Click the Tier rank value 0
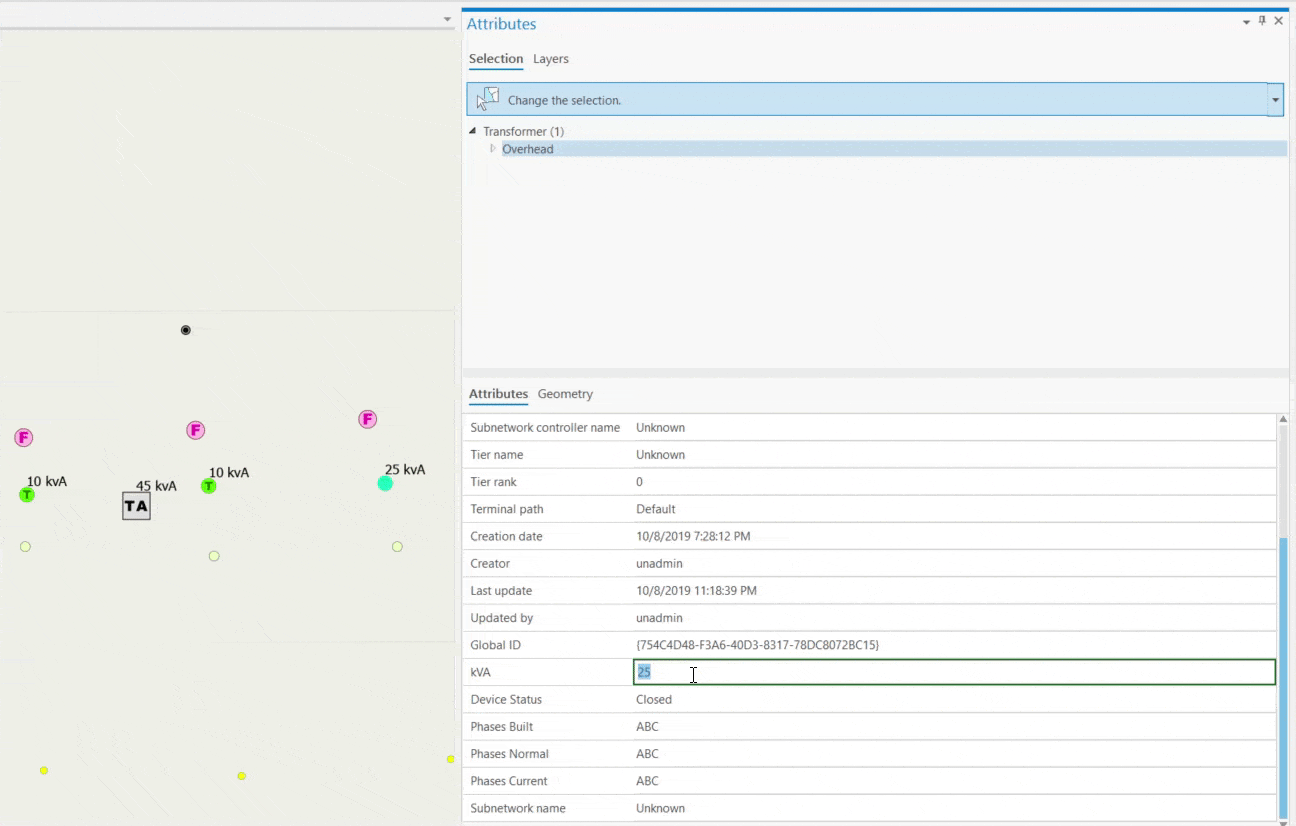Viewport: 1296px width, 826px height. click(640, 482)
